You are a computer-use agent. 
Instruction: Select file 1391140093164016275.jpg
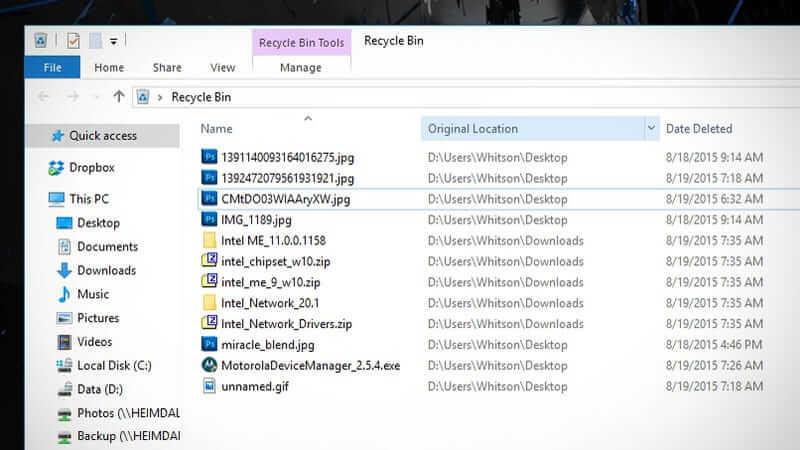point(287,158)
